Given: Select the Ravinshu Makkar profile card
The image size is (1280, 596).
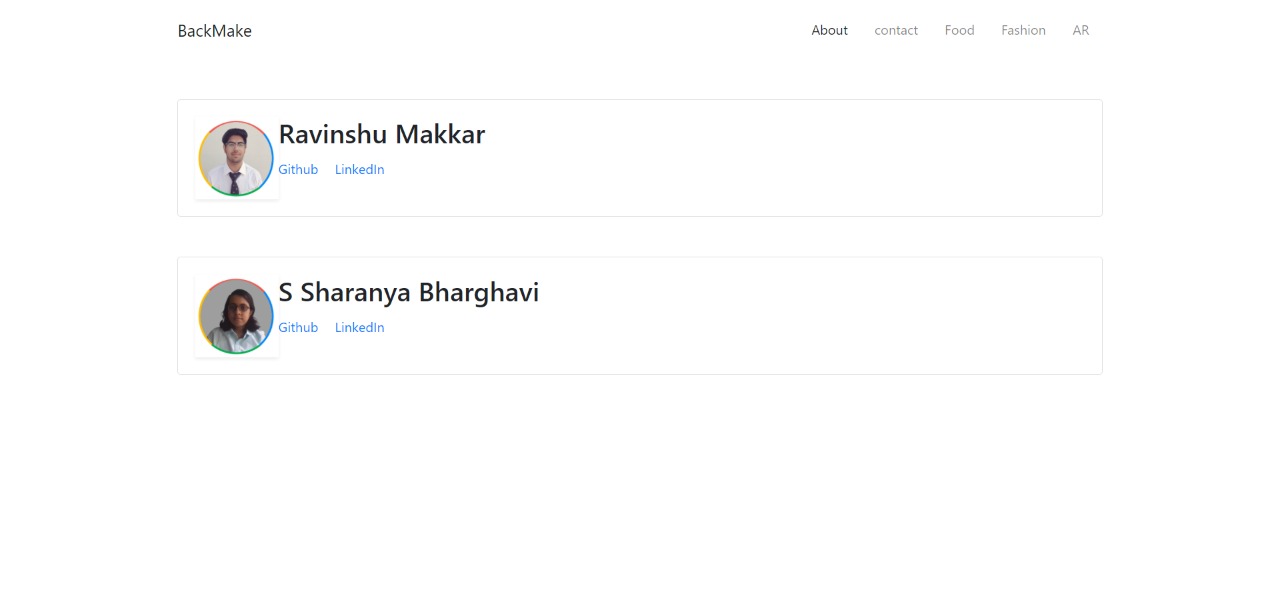Looking at the screenshot, I should (x=640, y=158).
